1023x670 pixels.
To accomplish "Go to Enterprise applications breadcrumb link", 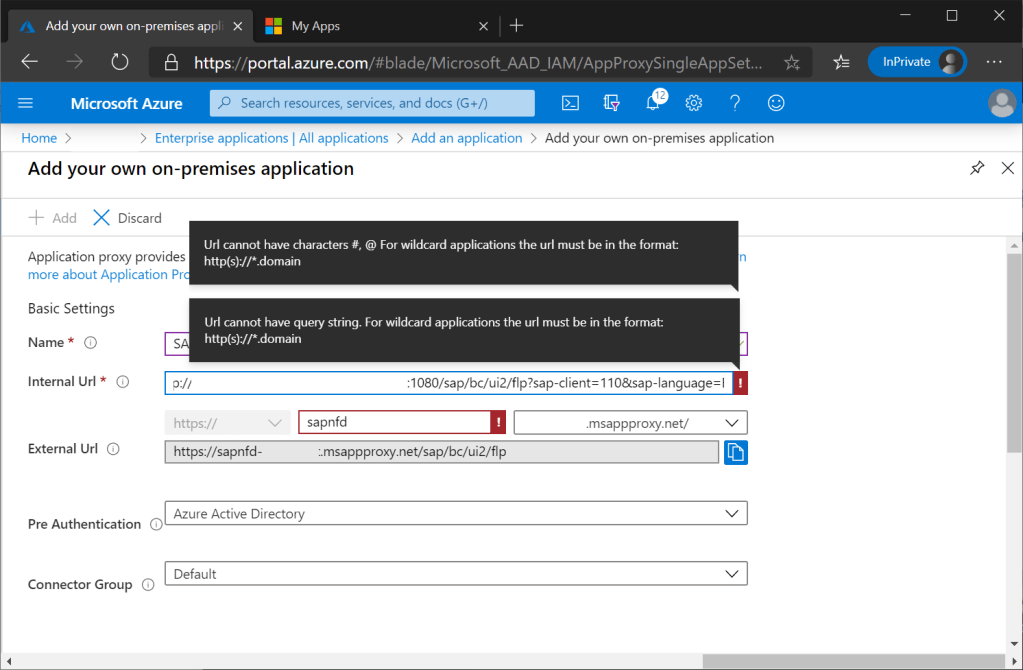I will (x=271, y=138).
